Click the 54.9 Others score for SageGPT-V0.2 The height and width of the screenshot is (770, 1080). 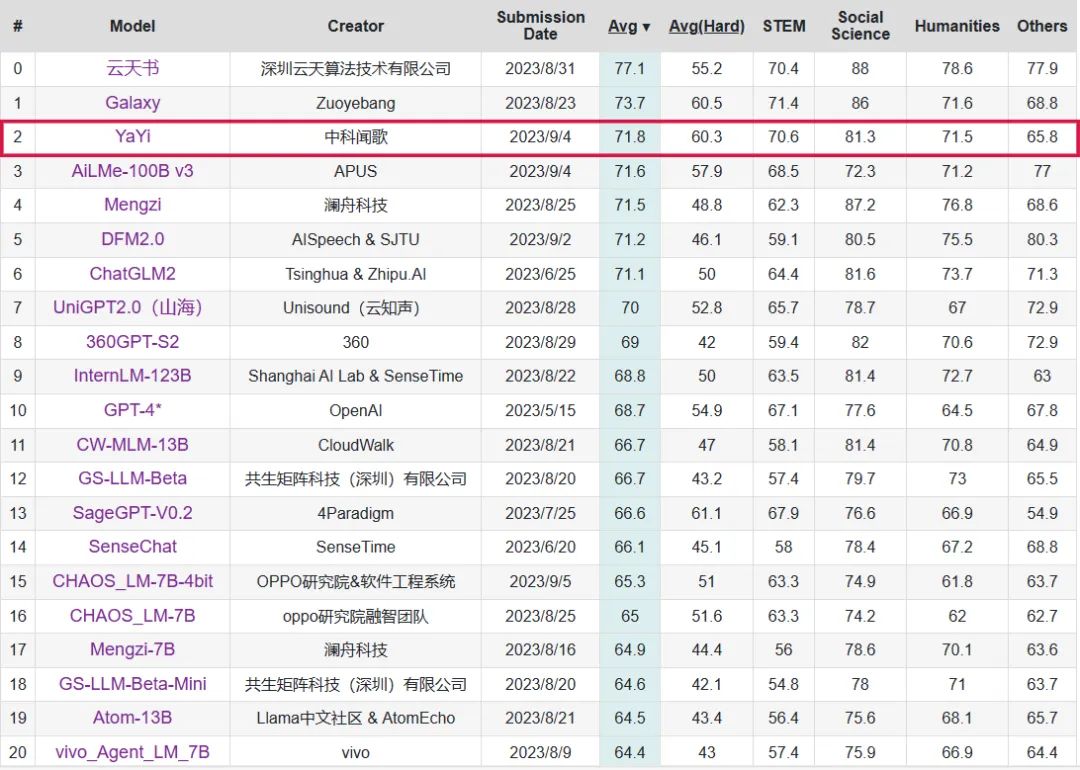1041,513
